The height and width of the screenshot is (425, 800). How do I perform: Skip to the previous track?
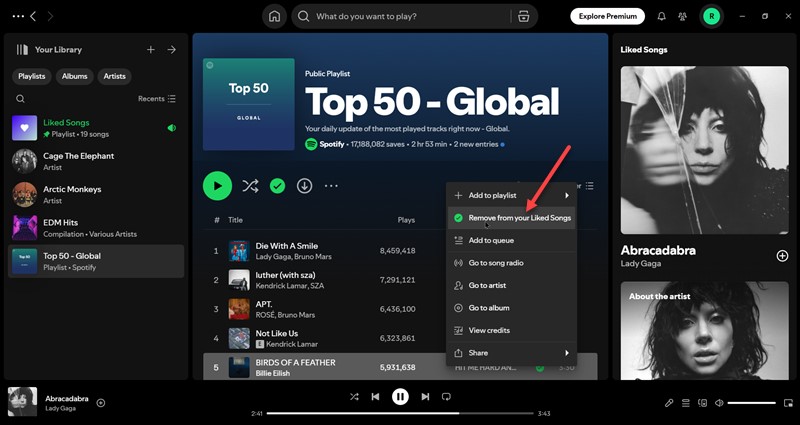pos(376,396)
